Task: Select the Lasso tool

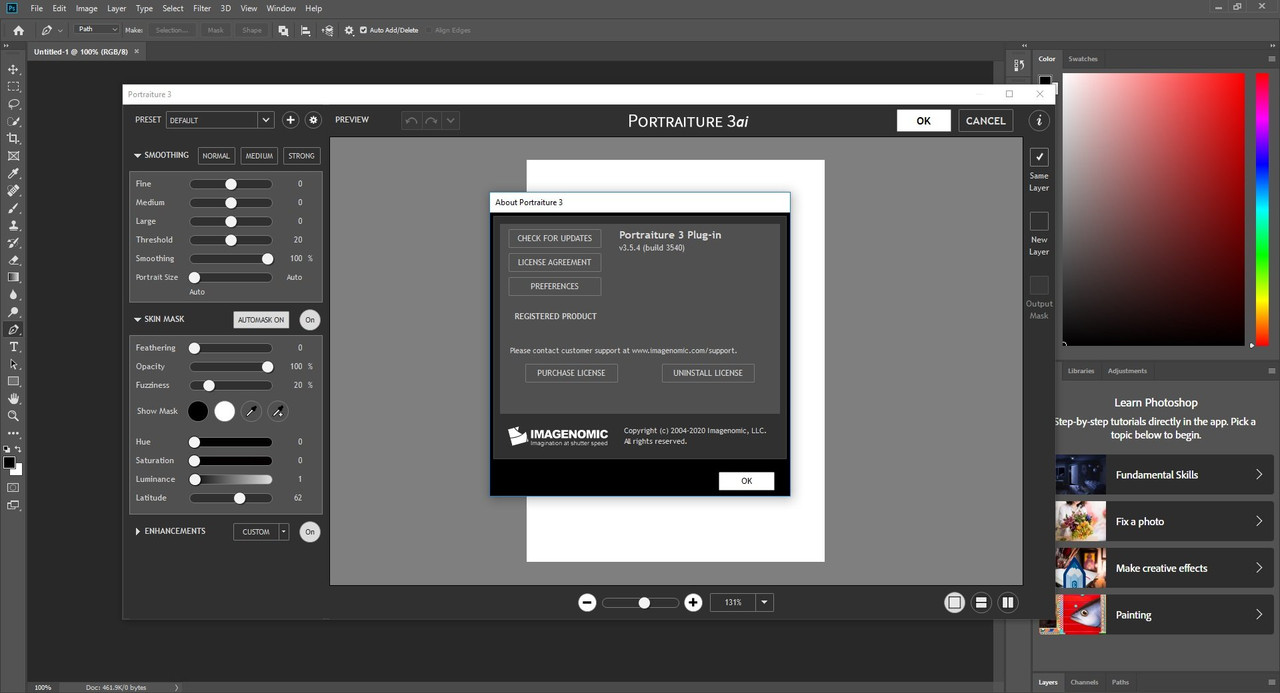Action: (13, 104)
